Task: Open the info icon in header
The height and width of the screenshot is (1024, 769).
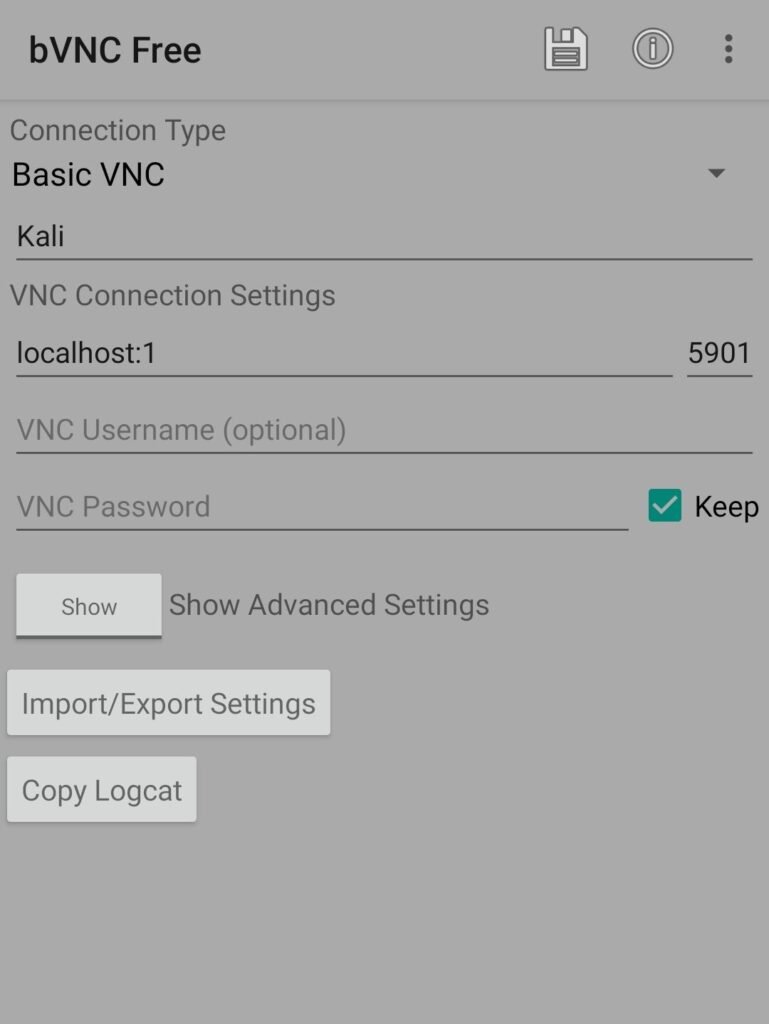Action: pyautogui.click(x=652, y=49)
